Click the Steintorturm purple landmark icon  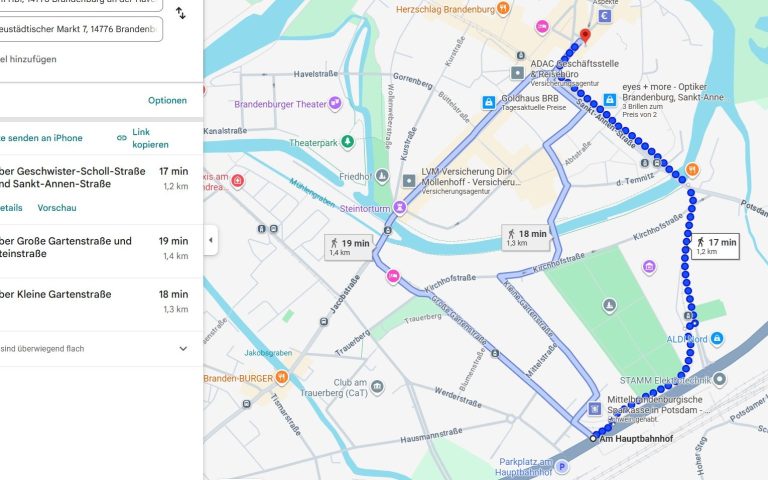(x=400, y=208)
